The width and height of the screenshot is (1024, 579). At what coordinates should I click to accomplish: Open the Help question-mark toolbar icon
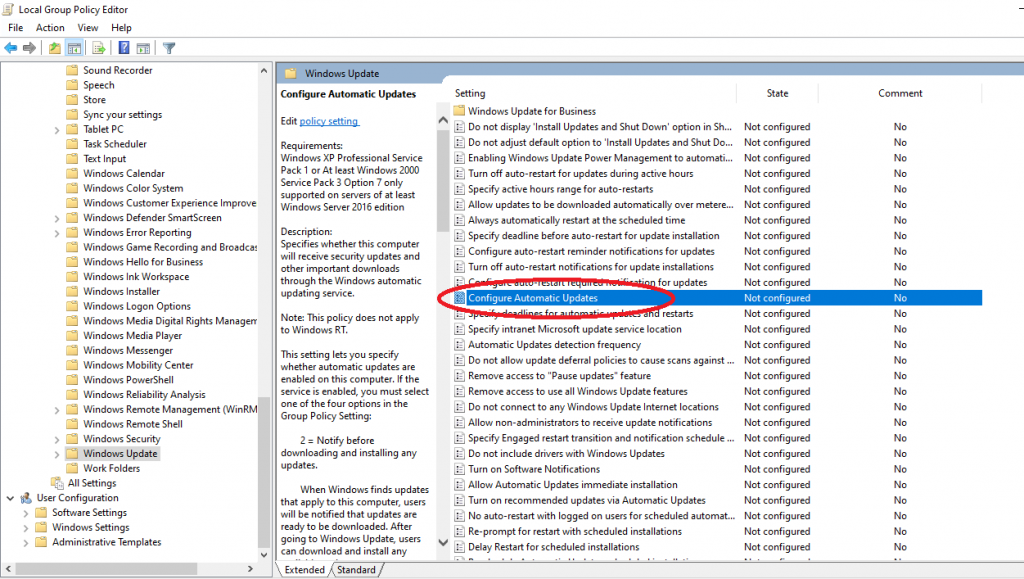pyautogui.click(x=123, y=48)
